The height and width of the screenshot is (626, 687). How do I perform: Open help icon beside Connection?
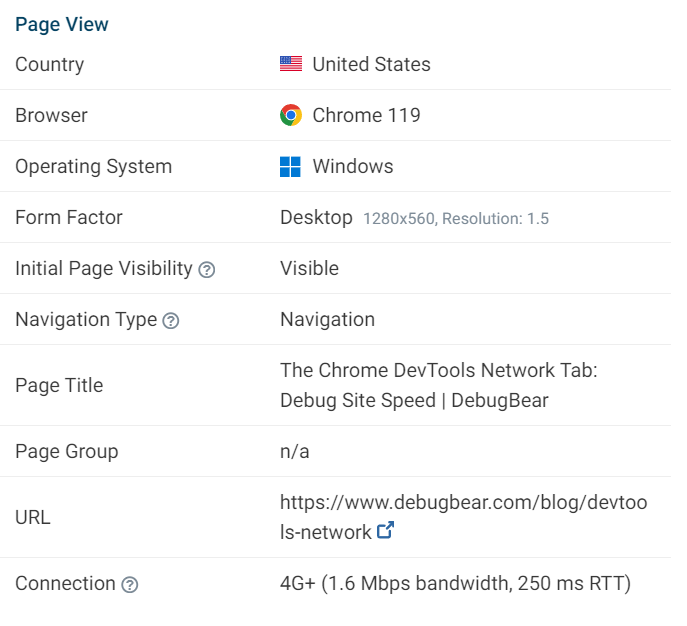pyautogui.click(x=130, y=585)
